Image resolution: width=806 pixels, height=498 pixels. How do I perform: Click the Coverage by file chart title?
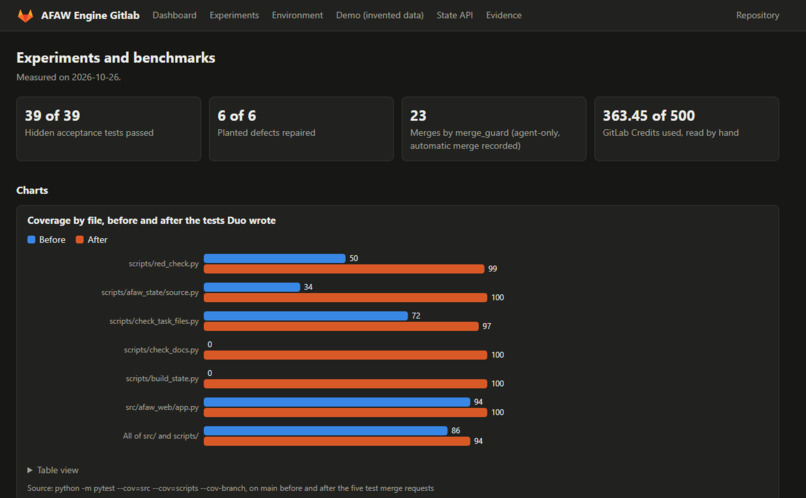coord(151,220)
